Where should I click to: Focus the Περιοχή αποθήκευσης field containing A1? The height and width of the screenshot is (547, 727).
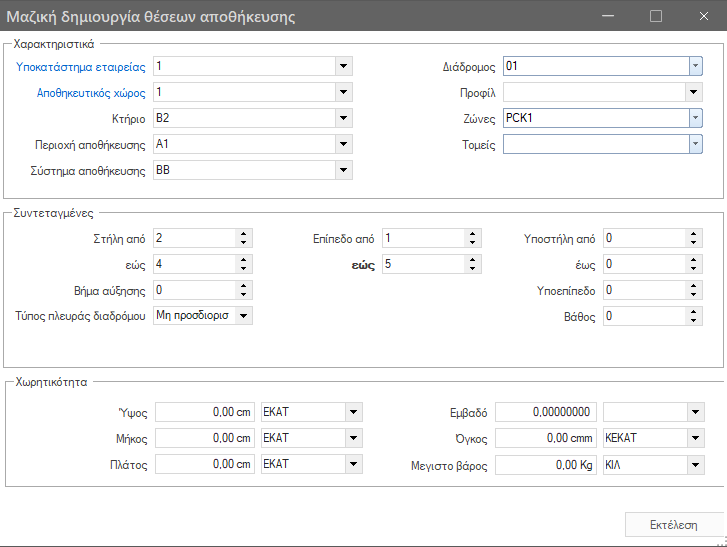[x=244, y=144]
